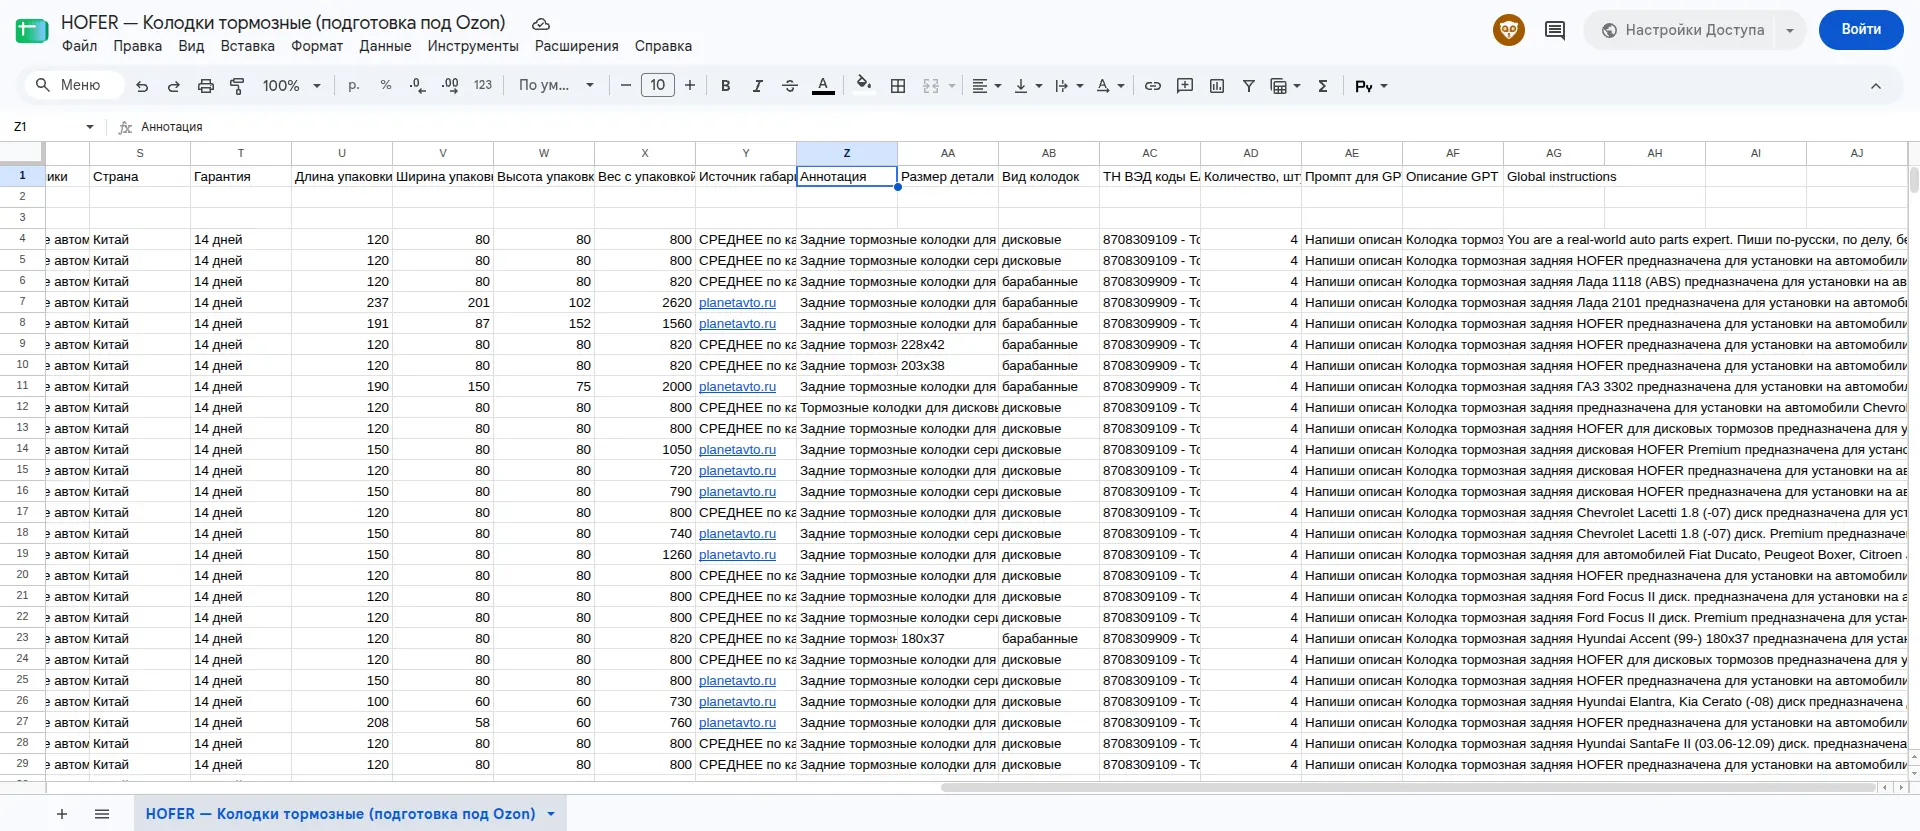The height and width of the screenshot is (831, 1920).
Task: Open the zoom 100% dropdown
Action: click(x=291, y=86)
